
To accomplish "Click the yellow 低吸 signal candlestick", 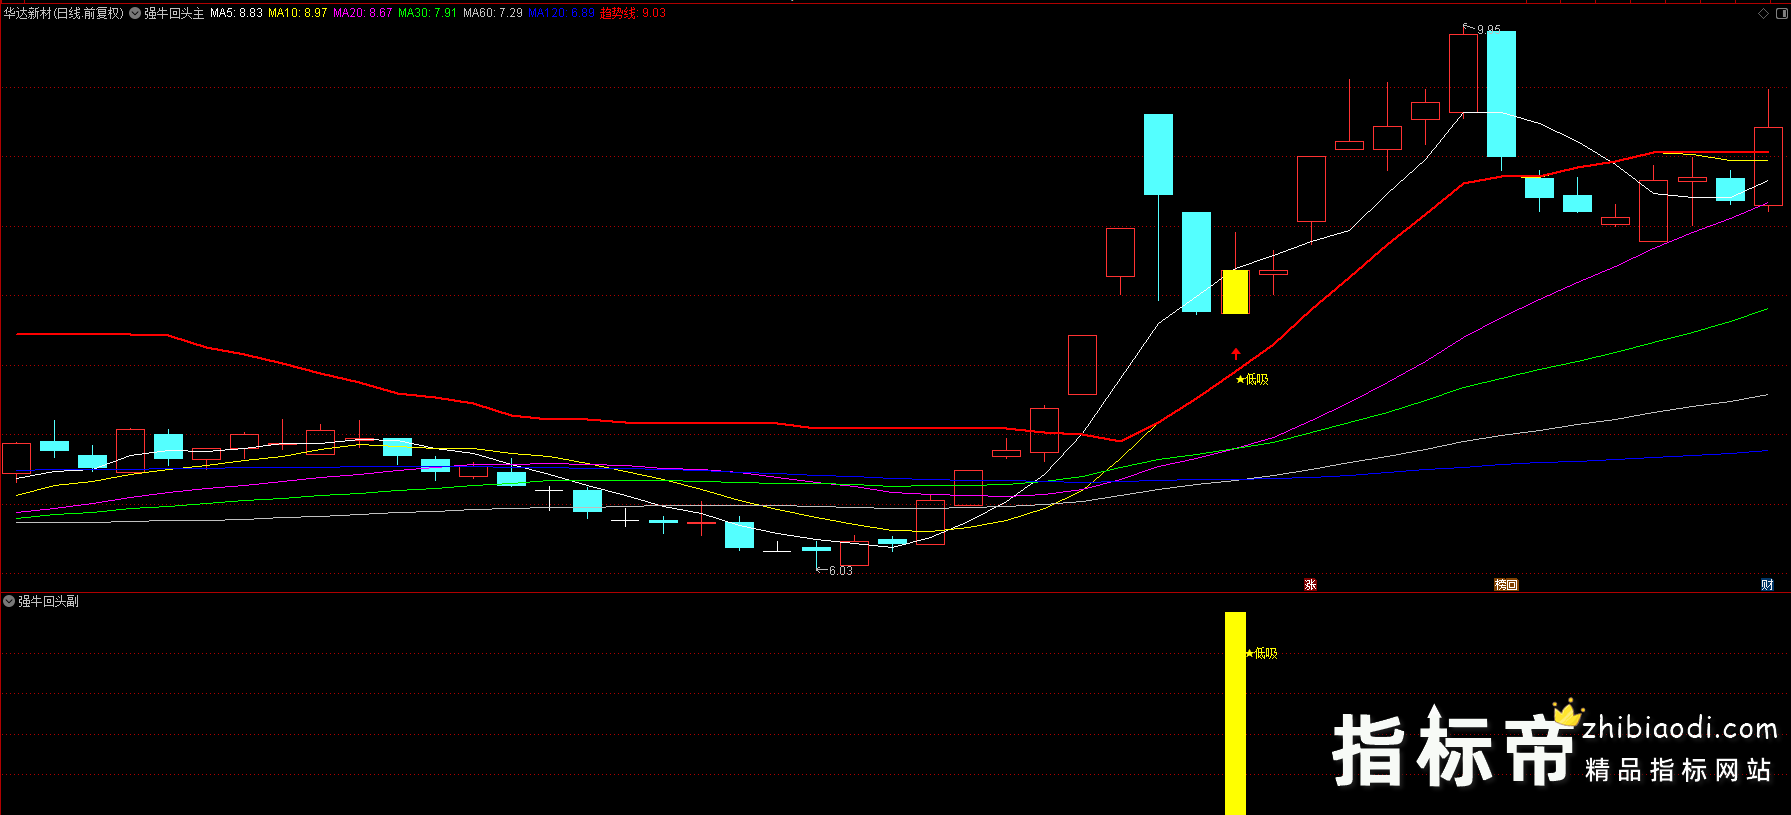I will 1235,291.
